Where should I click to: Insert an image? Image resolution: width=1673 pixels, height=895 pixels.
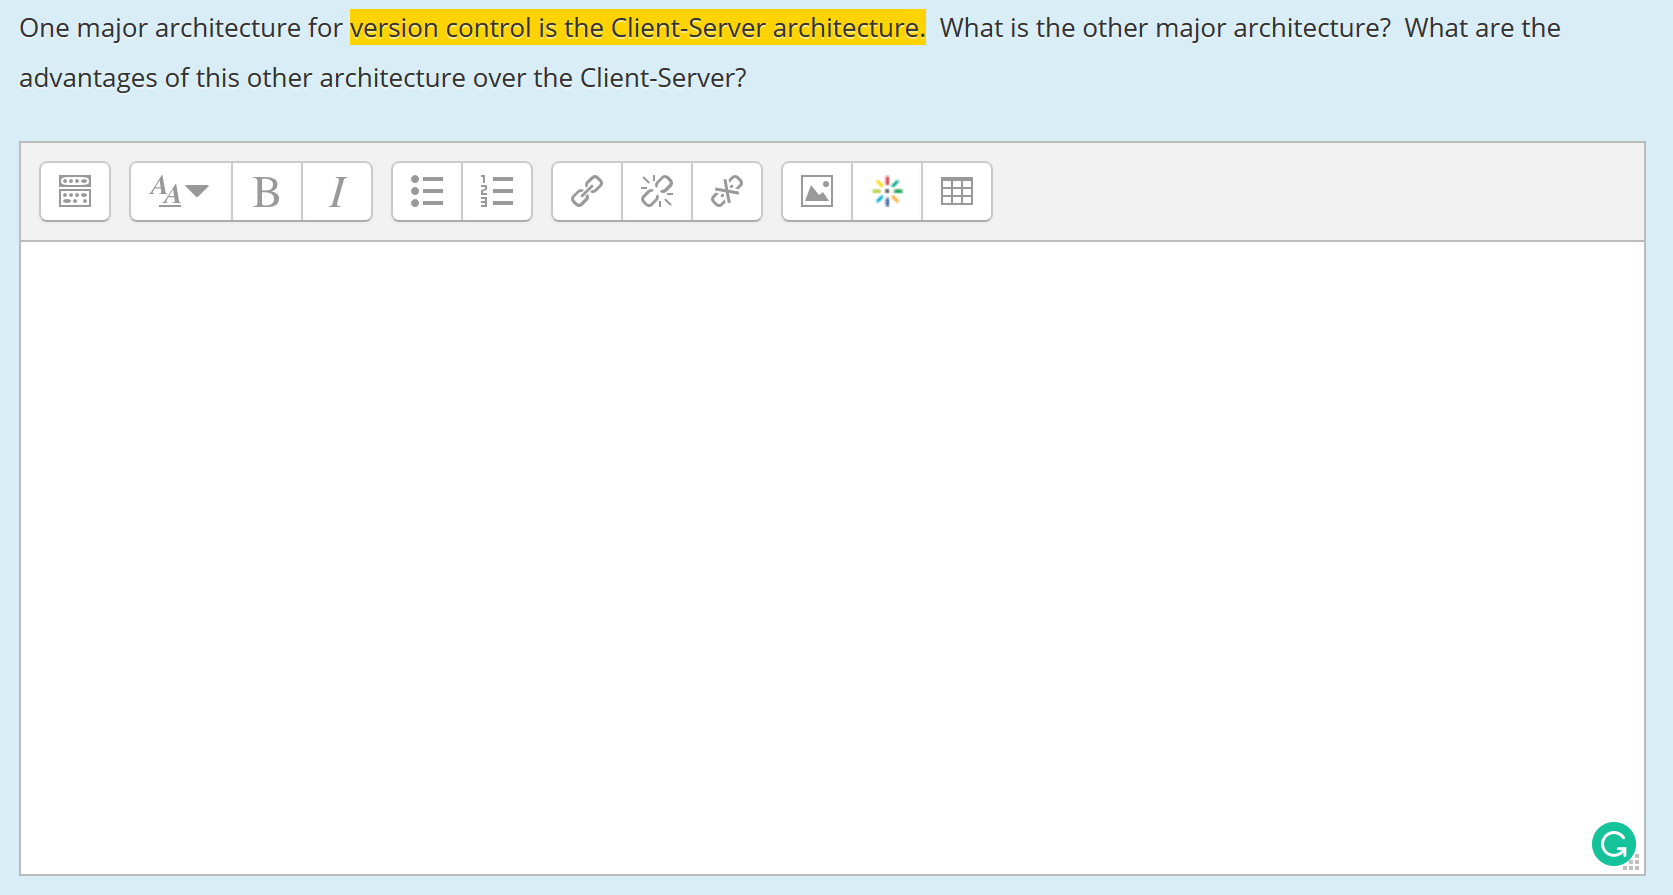817,191
